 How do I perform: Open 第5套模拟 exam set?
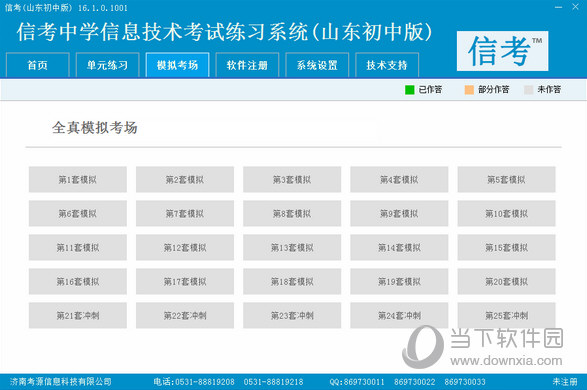click(507, 180)
